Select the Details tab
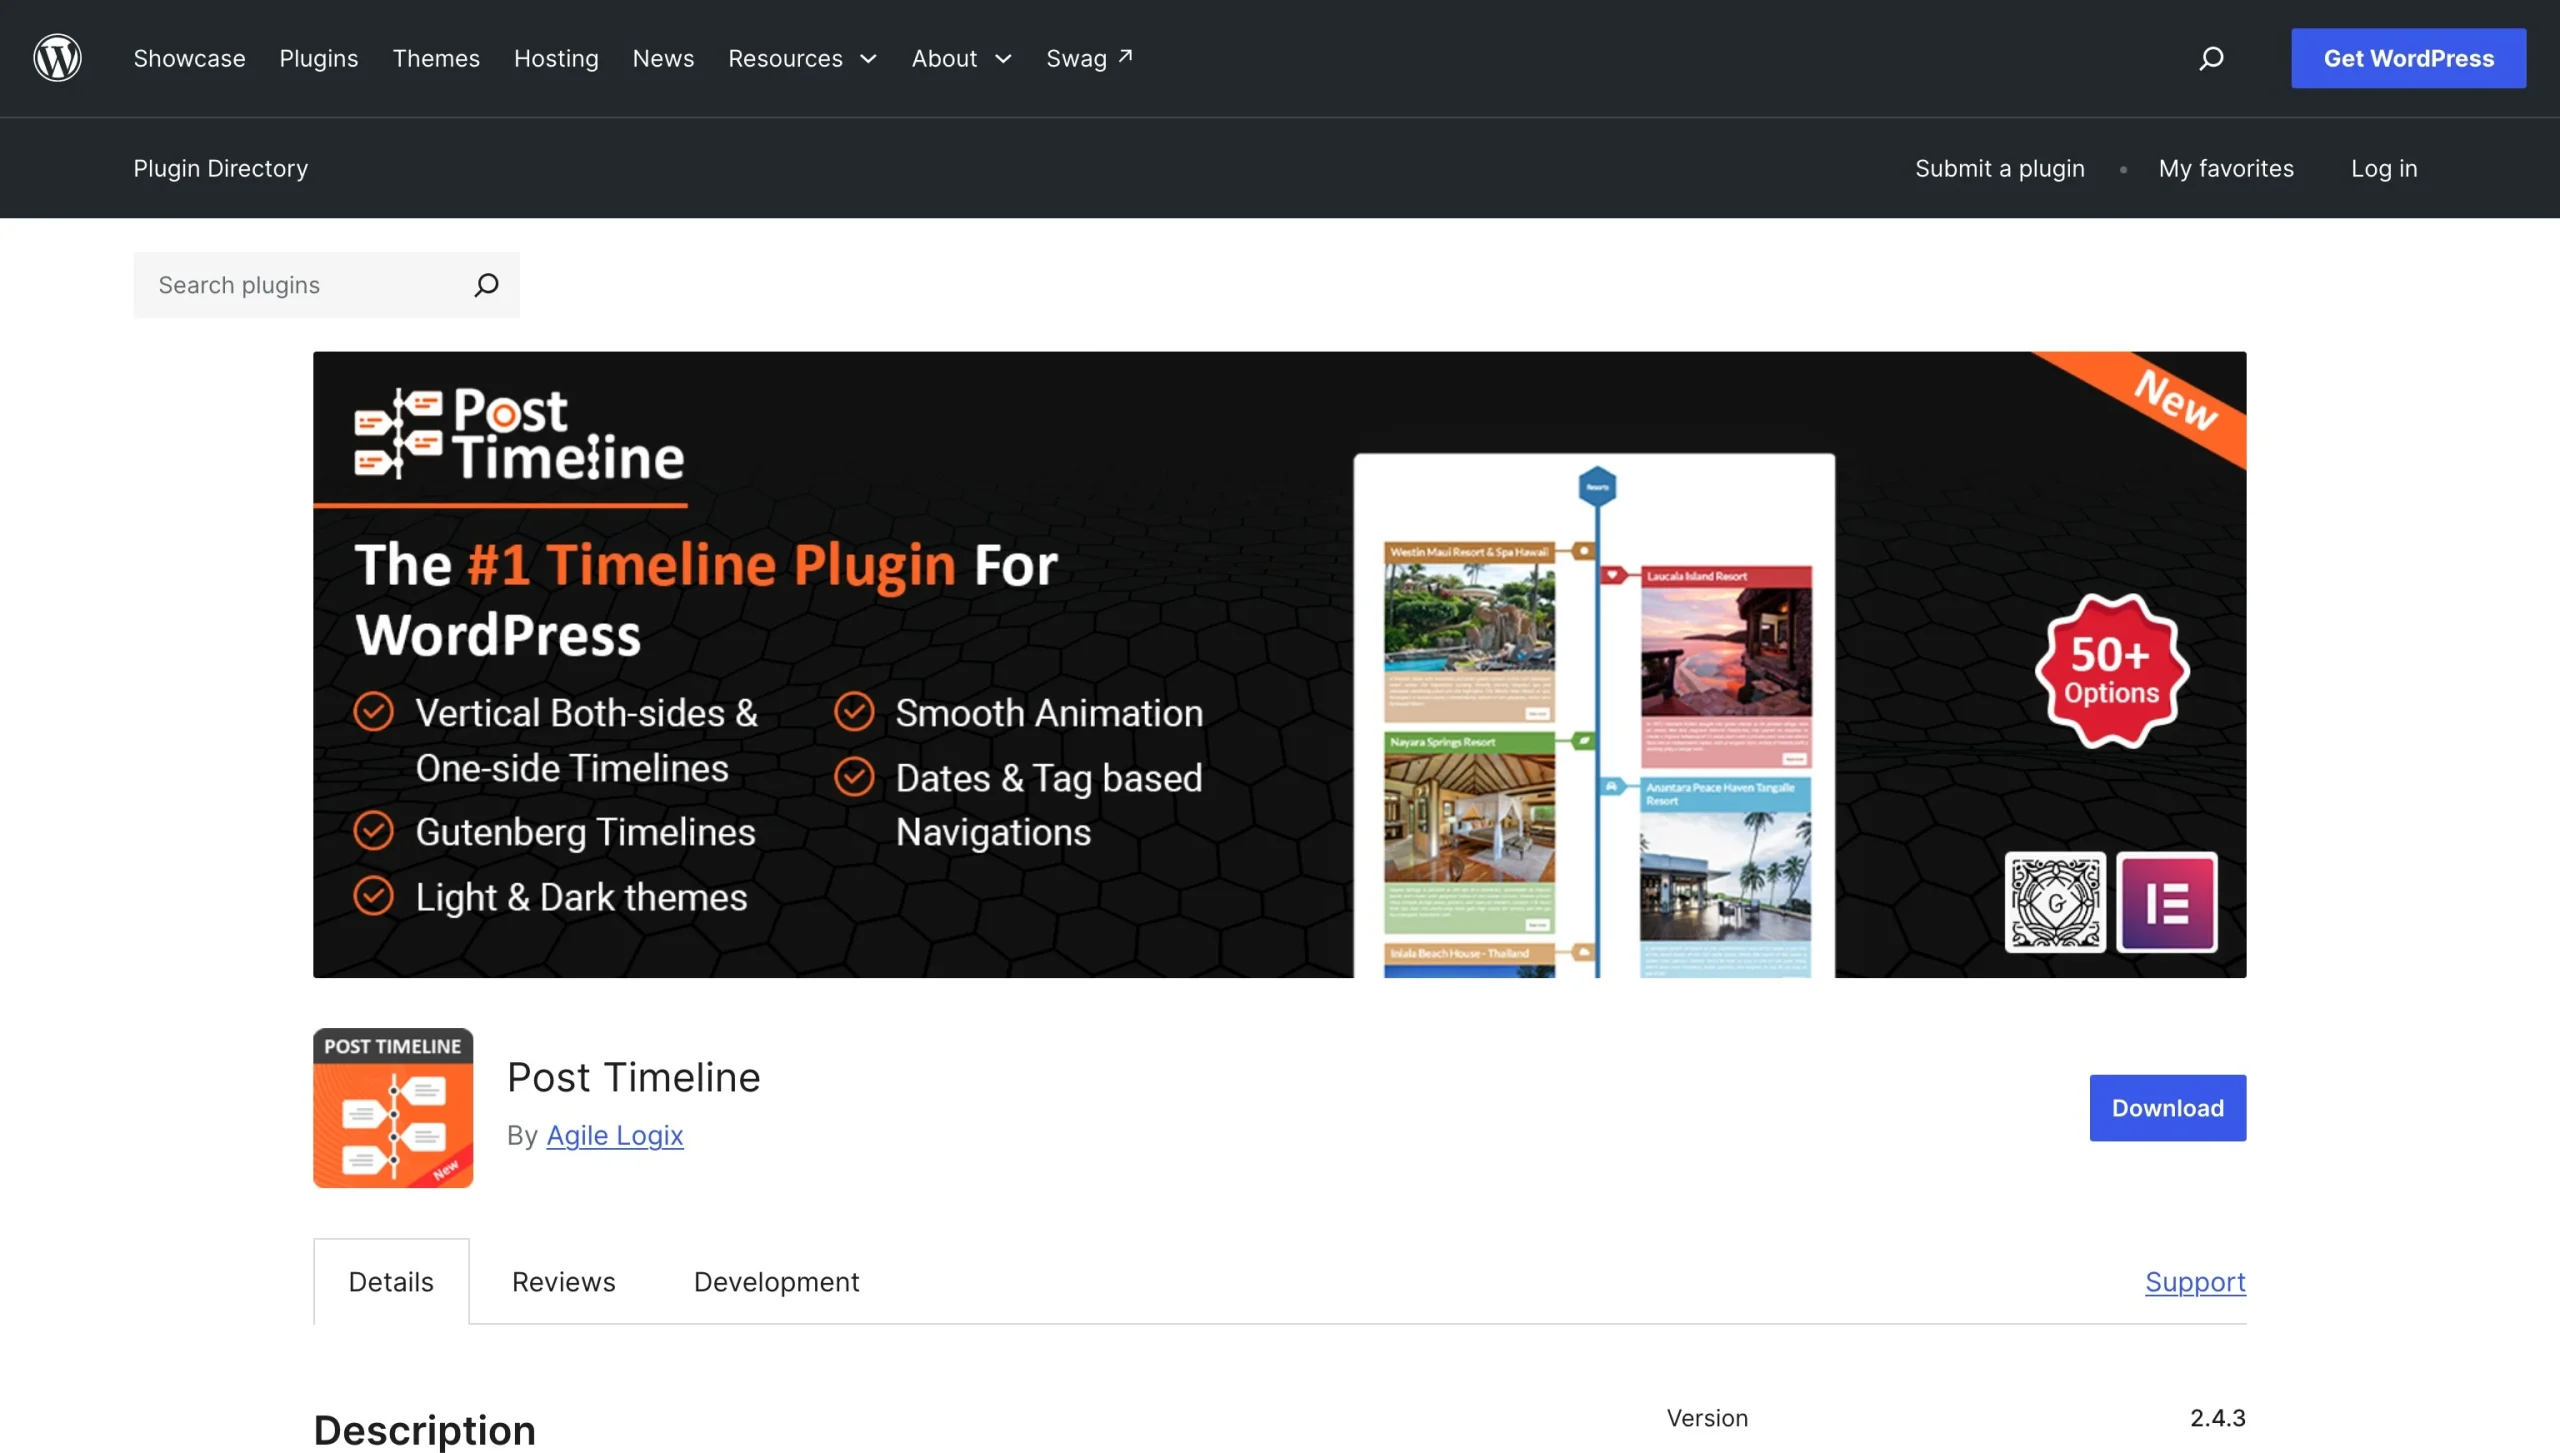Viewport: 2560px width, 1453px height. (x=391, y=1282)
